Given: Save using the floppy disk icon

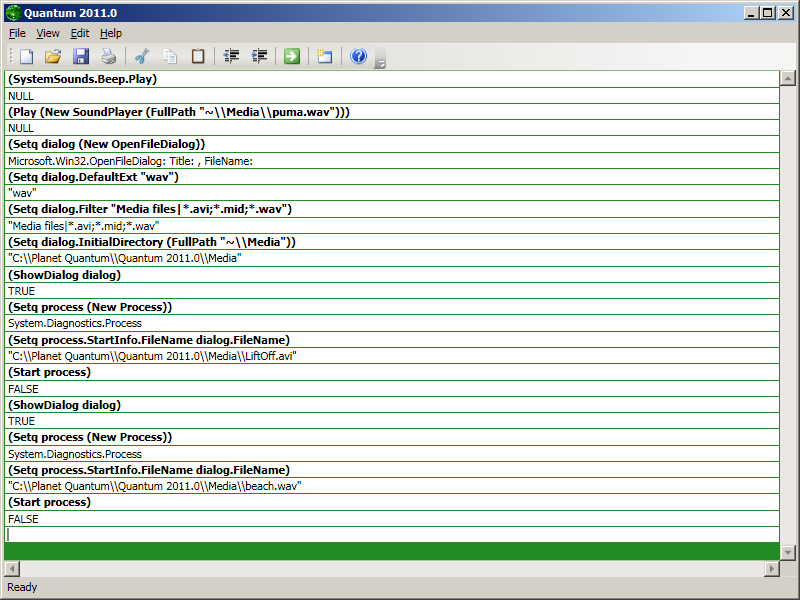Looking at the screenshot, I should [x=81, y=56].
